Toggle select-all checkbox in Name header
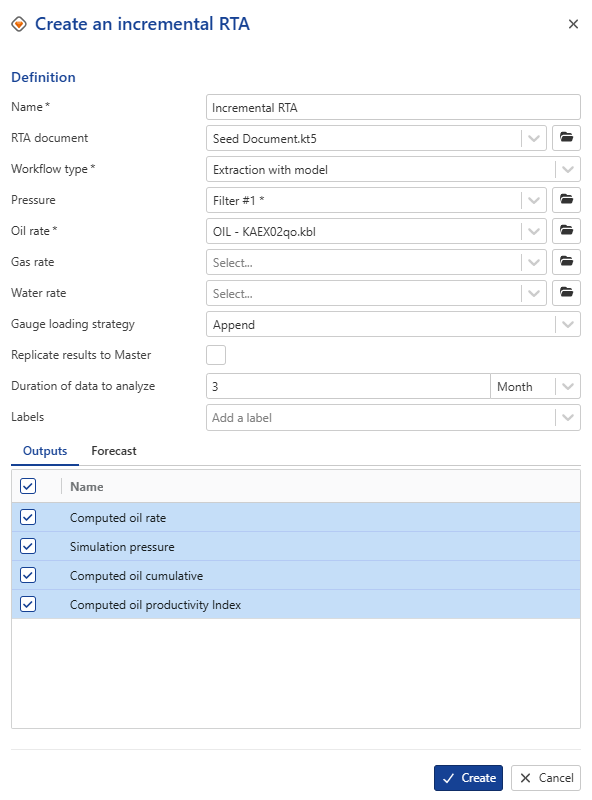 click(28, 486)
